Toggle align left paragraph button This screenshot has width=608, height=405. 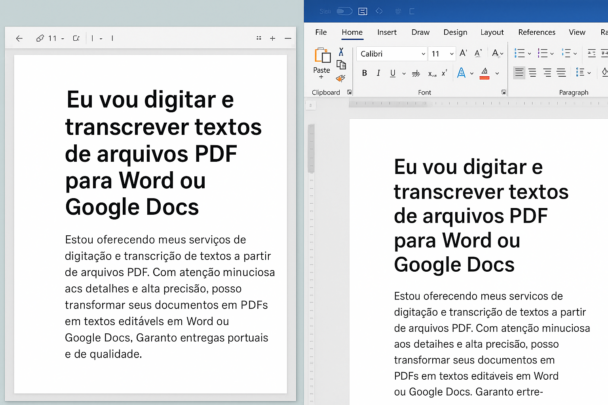(519, 73)
